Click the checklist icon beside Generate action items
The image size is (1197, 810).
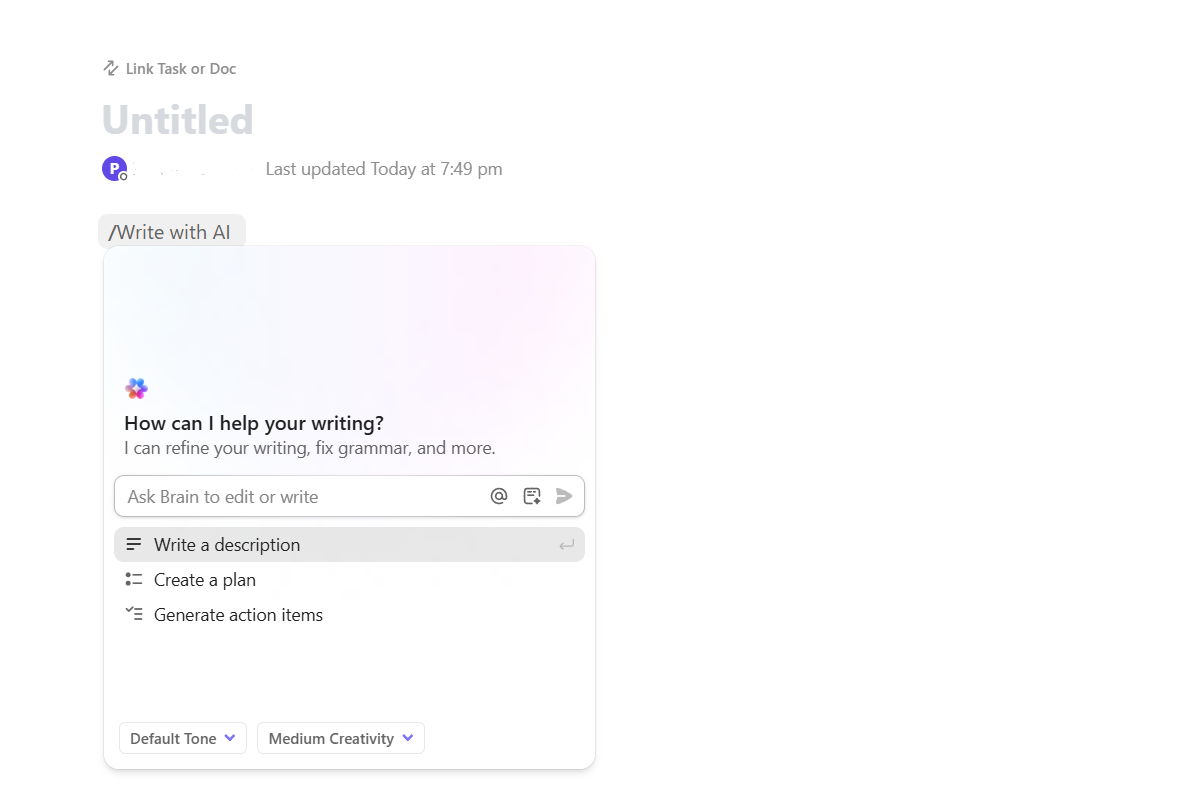pos(134,614)
